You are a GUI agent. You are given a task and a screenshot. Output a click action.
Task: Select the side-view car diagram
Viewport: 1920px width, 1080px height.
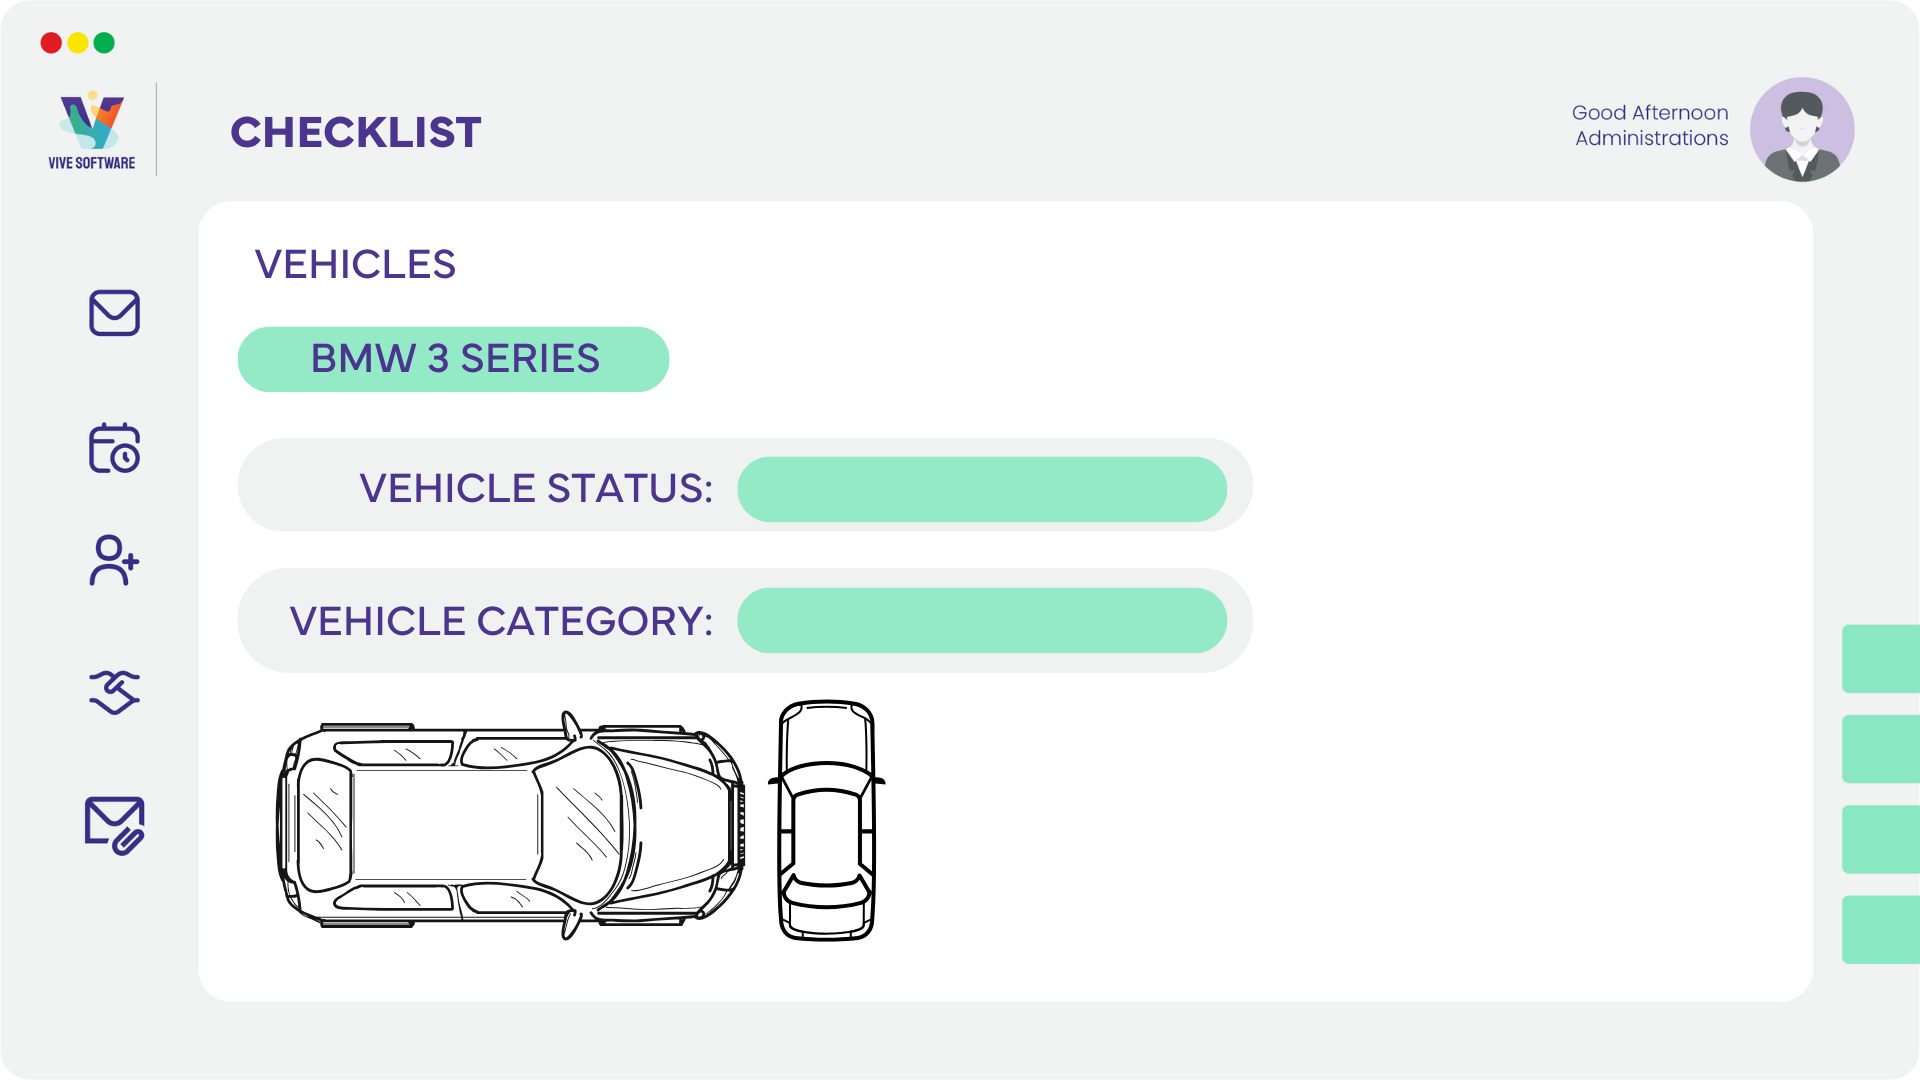(x=511, y=825)
